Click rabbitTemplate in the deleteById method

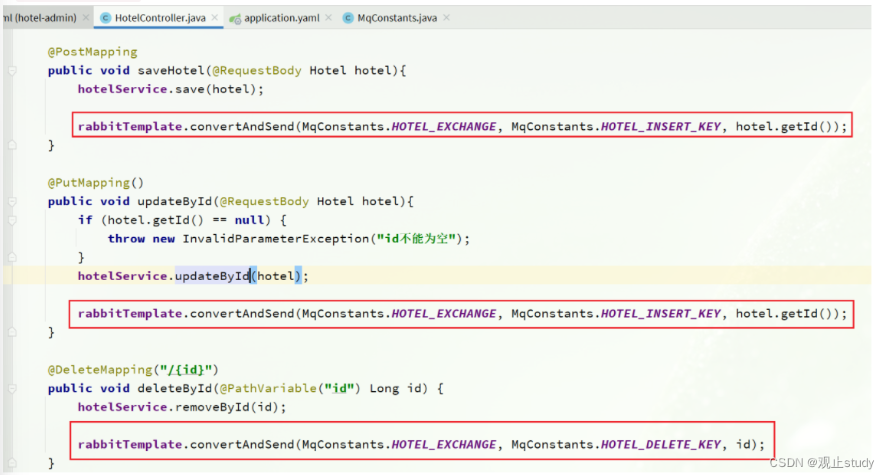130,445
